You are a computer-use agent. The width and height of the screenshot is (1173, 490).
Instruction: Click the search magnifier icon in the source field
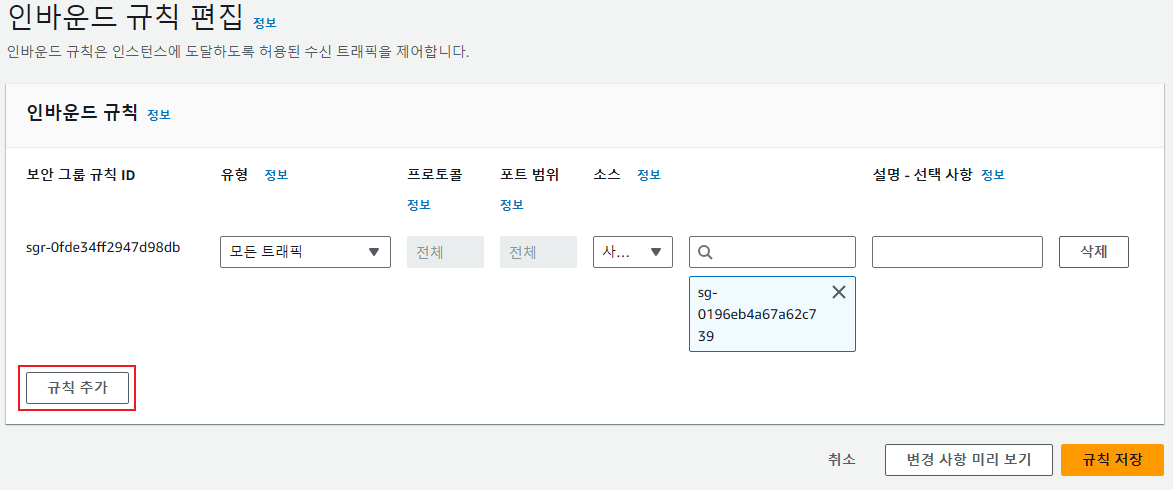(705, 252)
